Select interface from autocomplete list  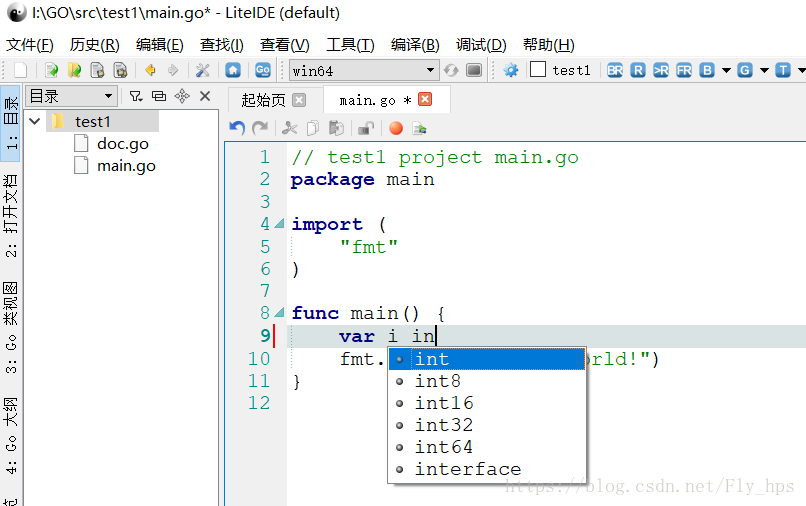[x=487, y=469]
